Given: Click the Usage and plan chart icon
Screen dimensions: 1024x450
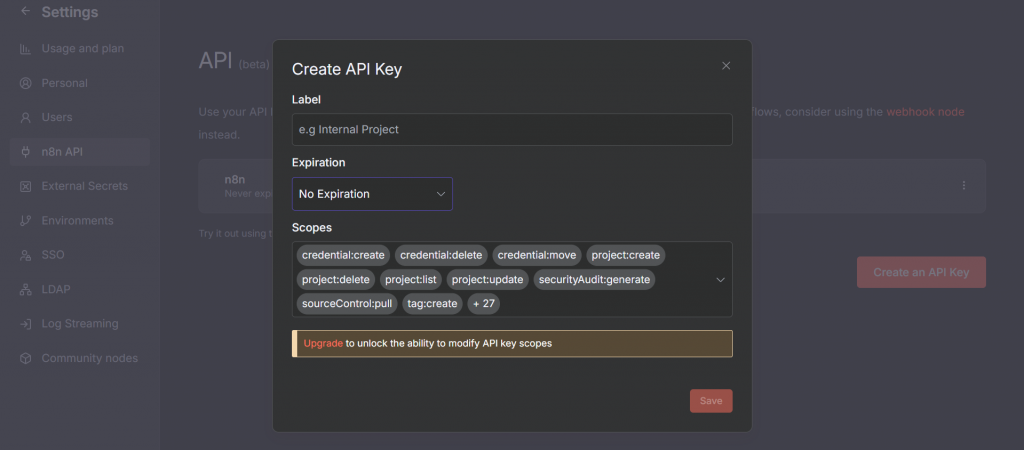Looking at the screenshot, I should point(25,49).
